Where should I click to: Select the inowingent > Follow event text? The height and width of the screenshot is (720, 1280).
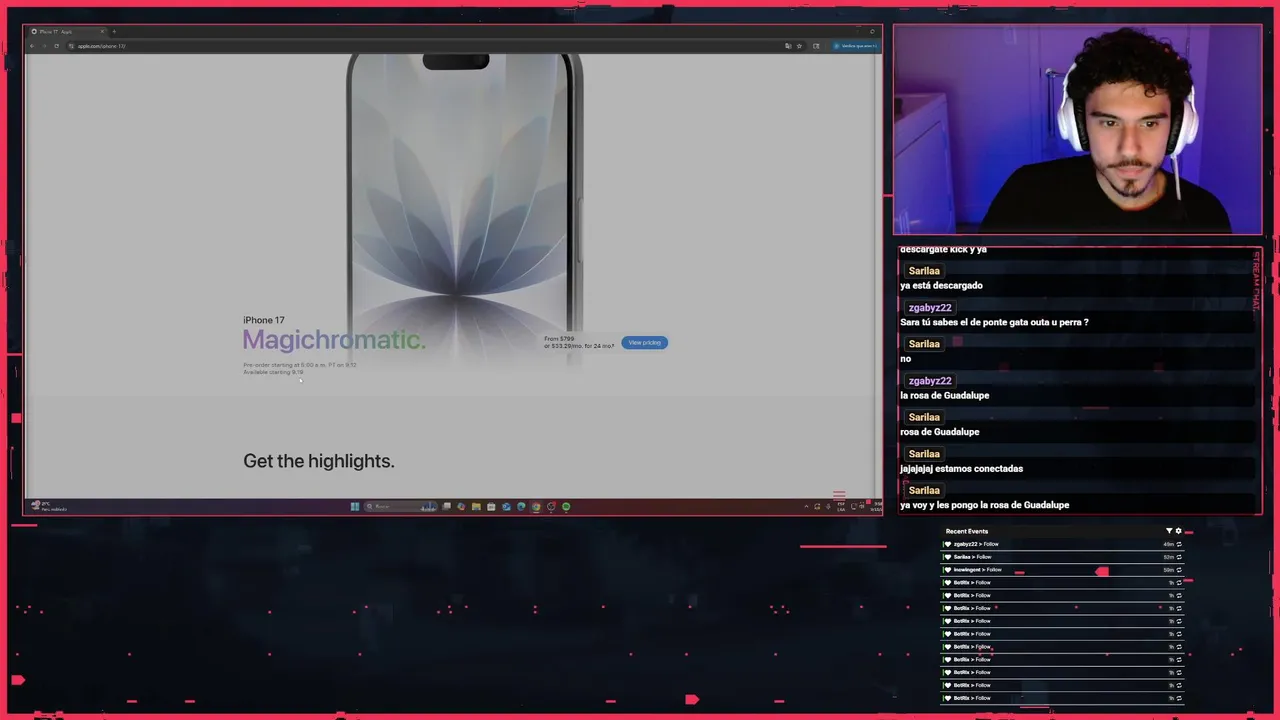point(978,570)
